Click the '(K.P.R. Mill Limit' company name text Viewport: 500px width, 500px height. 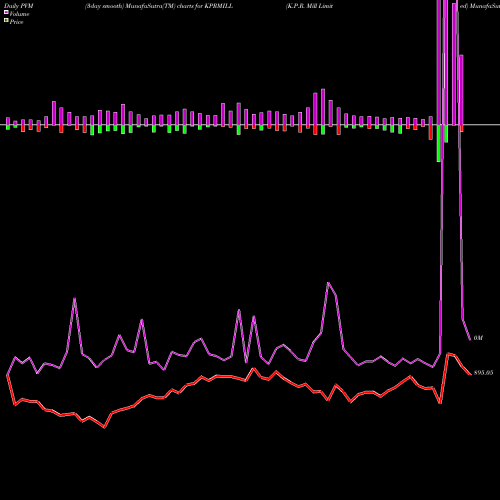[x=309, y=6]
